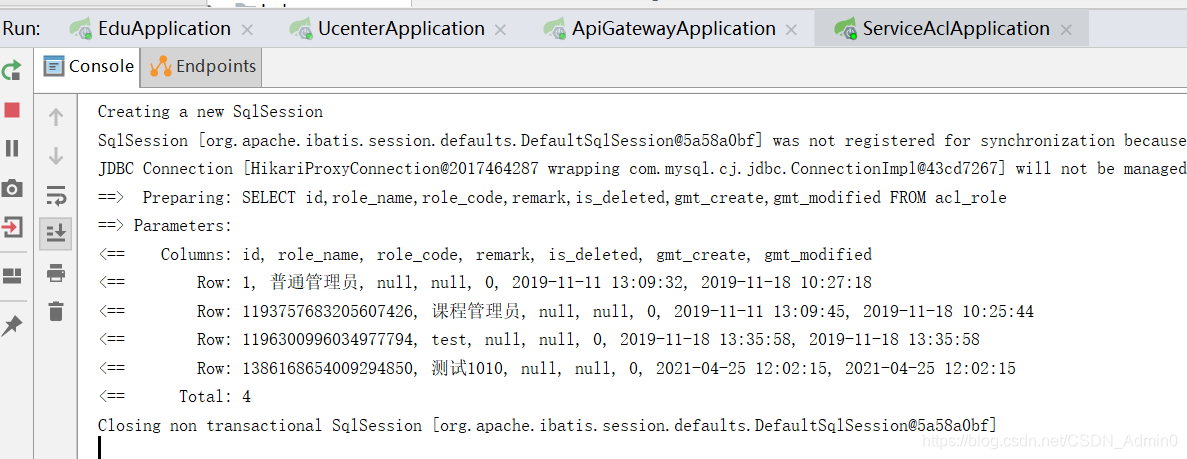
Task: Click the JDBC Connection HikariProxyConnection line
Action: pyautogui.click(x=642, y=169)
